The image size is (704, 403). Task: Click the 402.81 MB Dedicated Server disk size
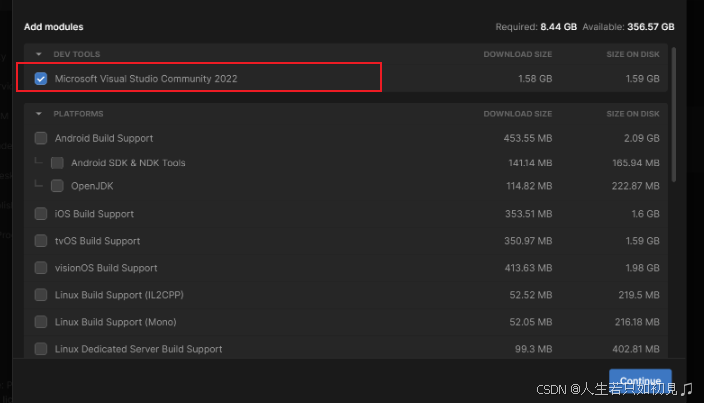636,349
